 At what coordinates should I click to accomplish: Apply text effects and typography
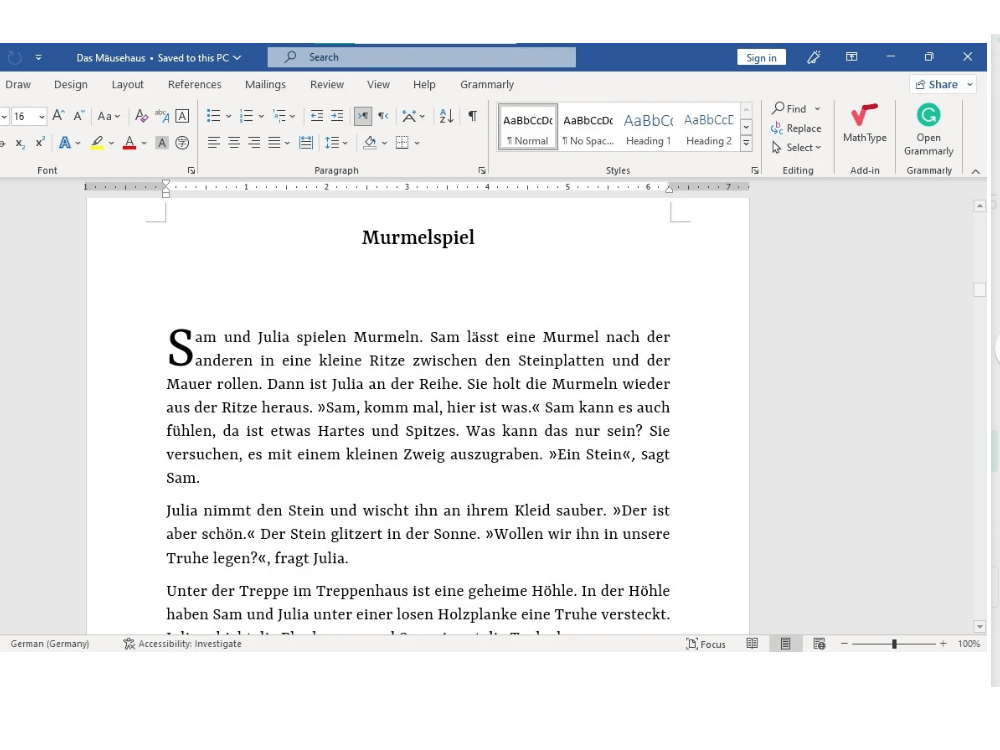click(64, 143)
